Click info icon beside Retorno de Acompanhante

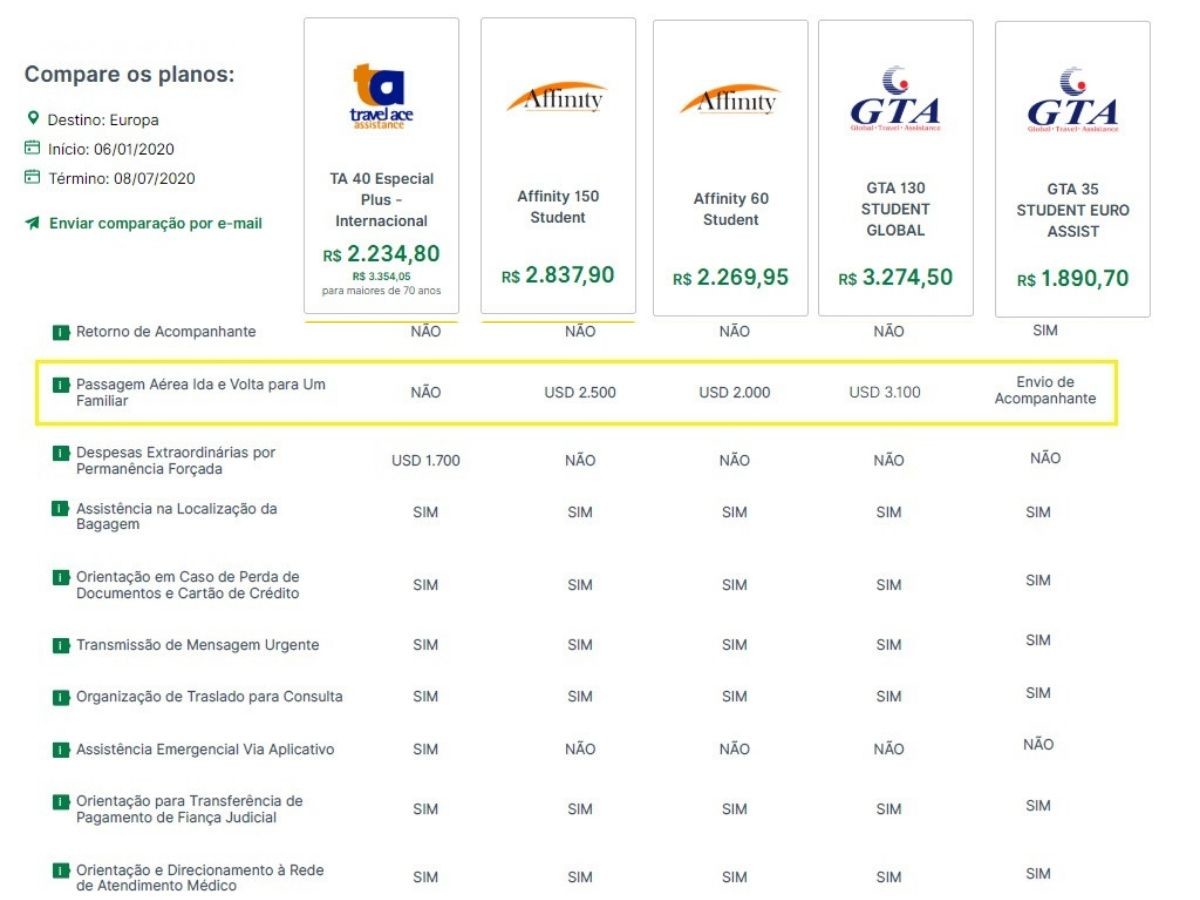coord(61,331)
